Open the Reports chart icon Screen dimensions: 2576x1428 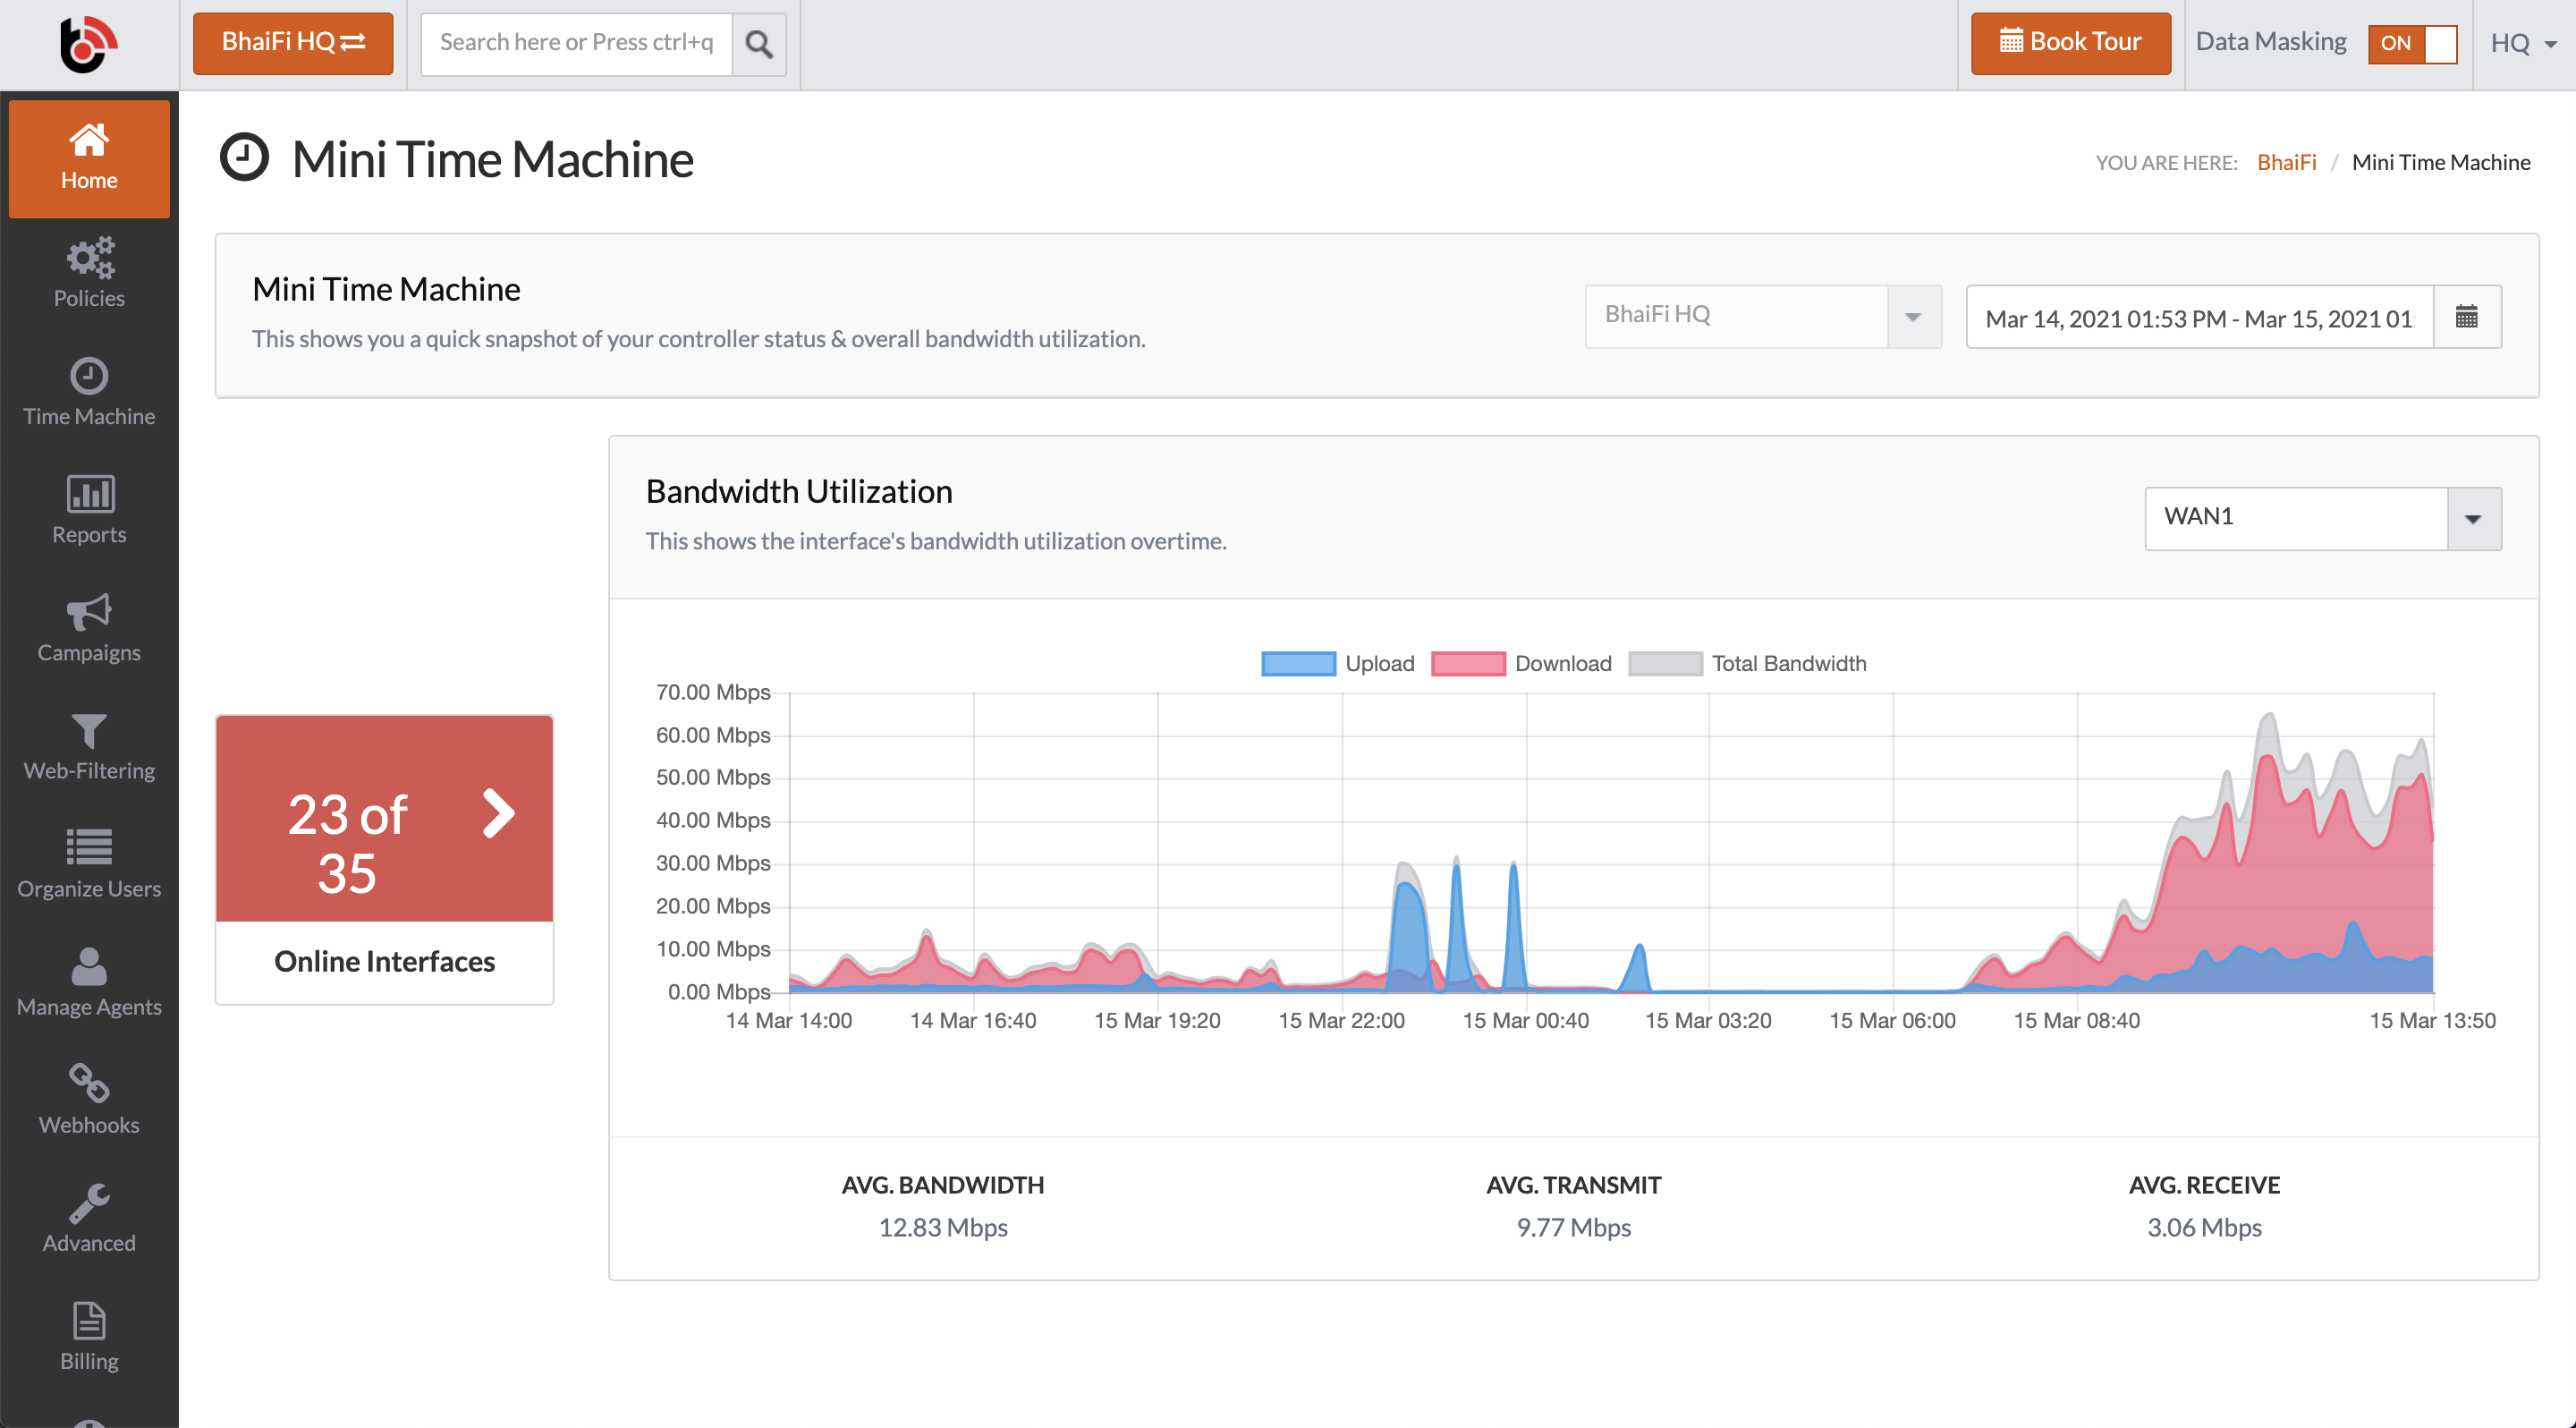[x=89, y=494]
